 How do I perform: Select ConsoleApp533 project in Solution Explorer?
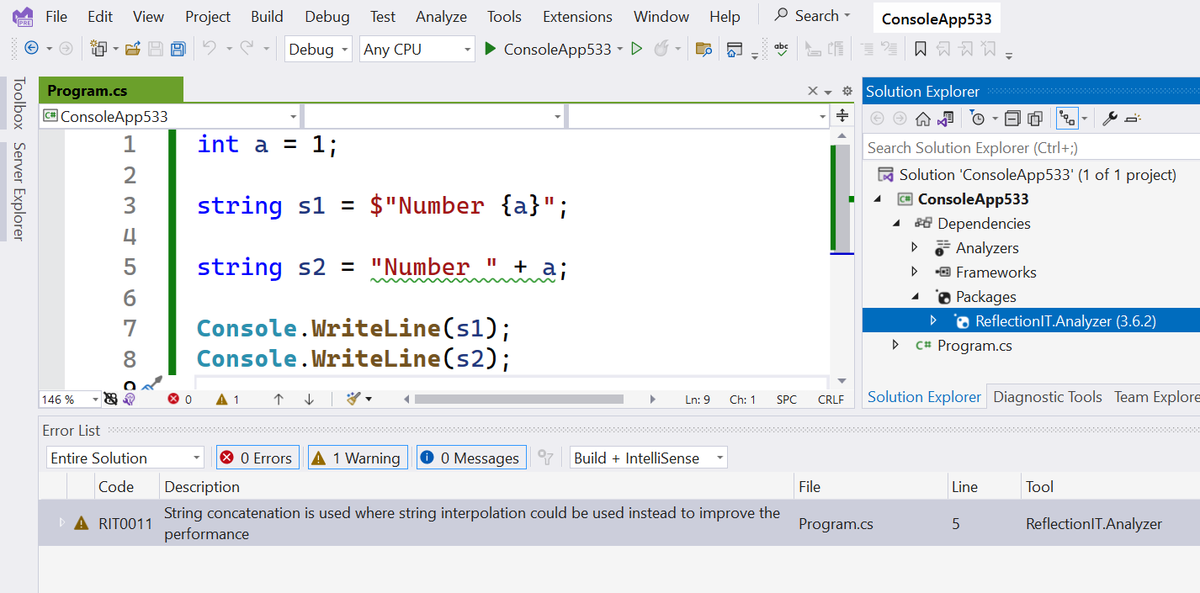(x=973, y=199)
